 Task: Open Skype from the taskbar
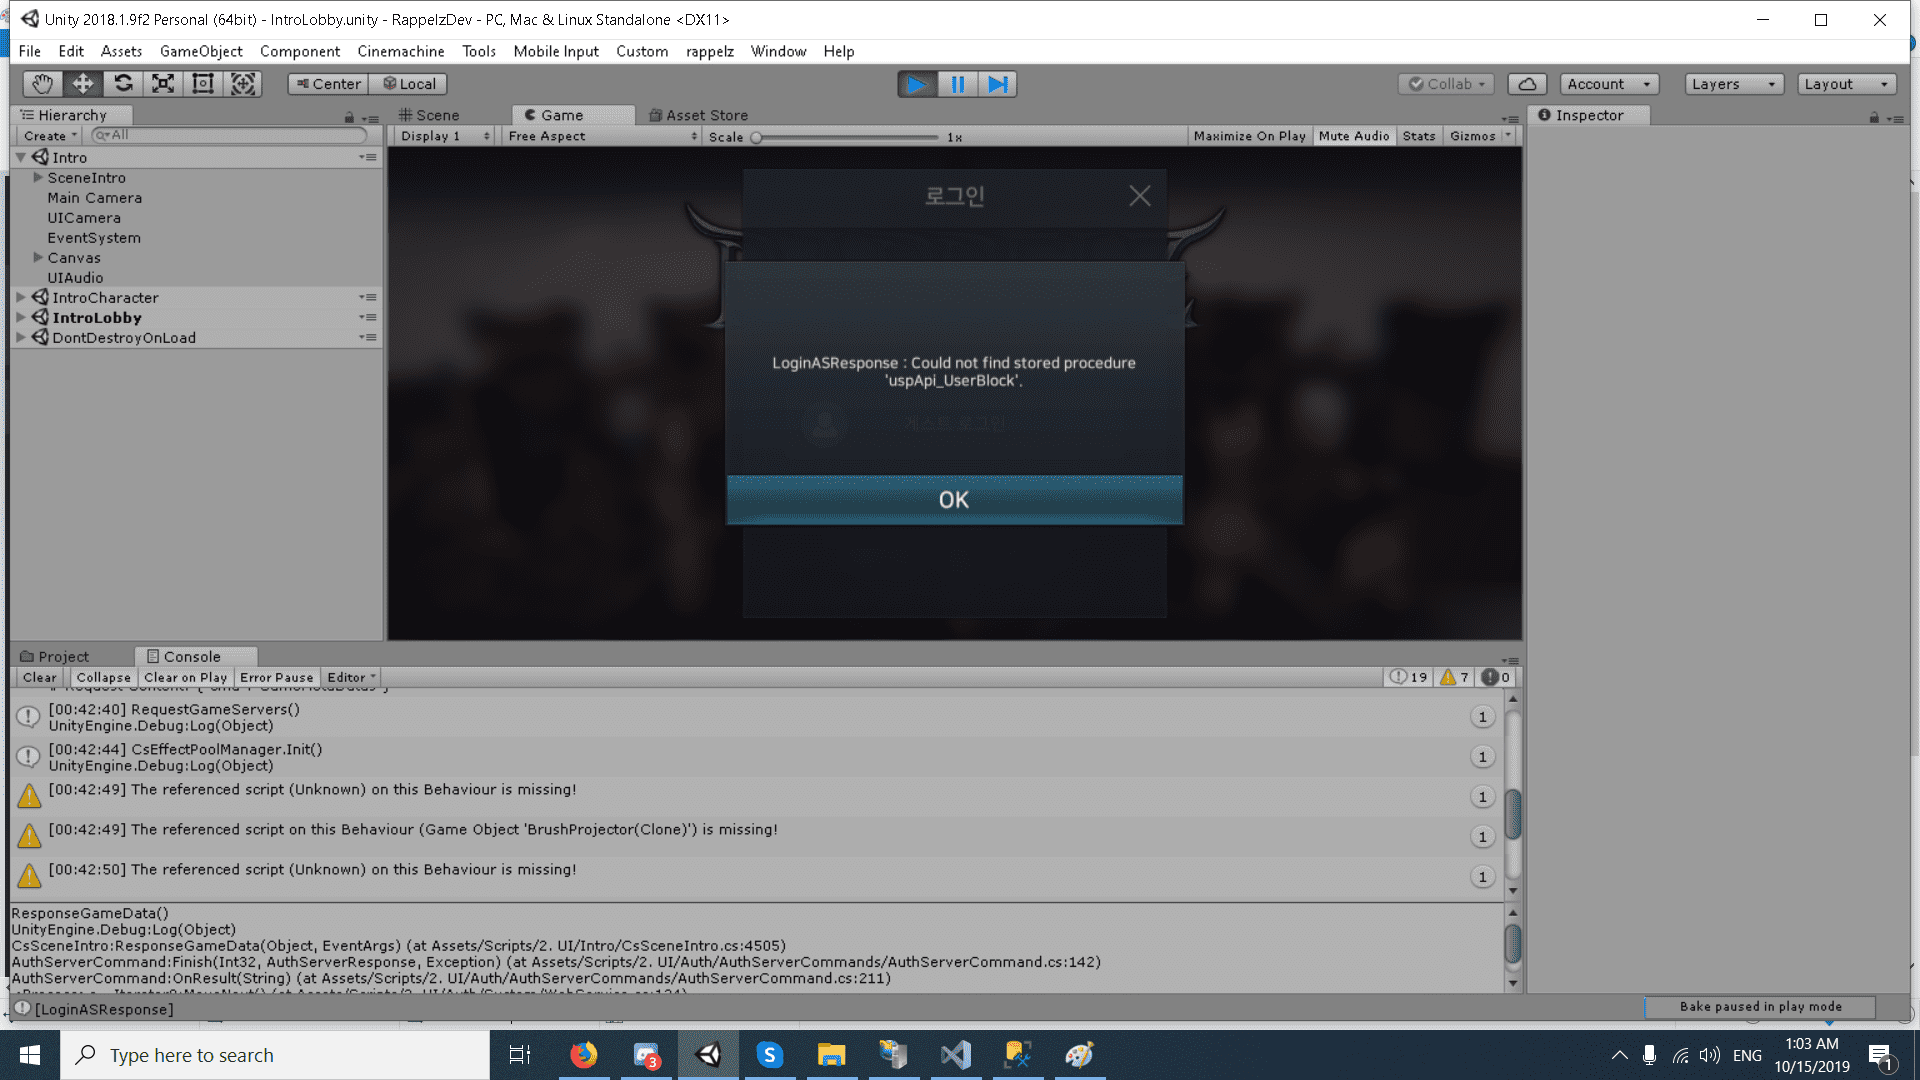[x=769, y=1055]
